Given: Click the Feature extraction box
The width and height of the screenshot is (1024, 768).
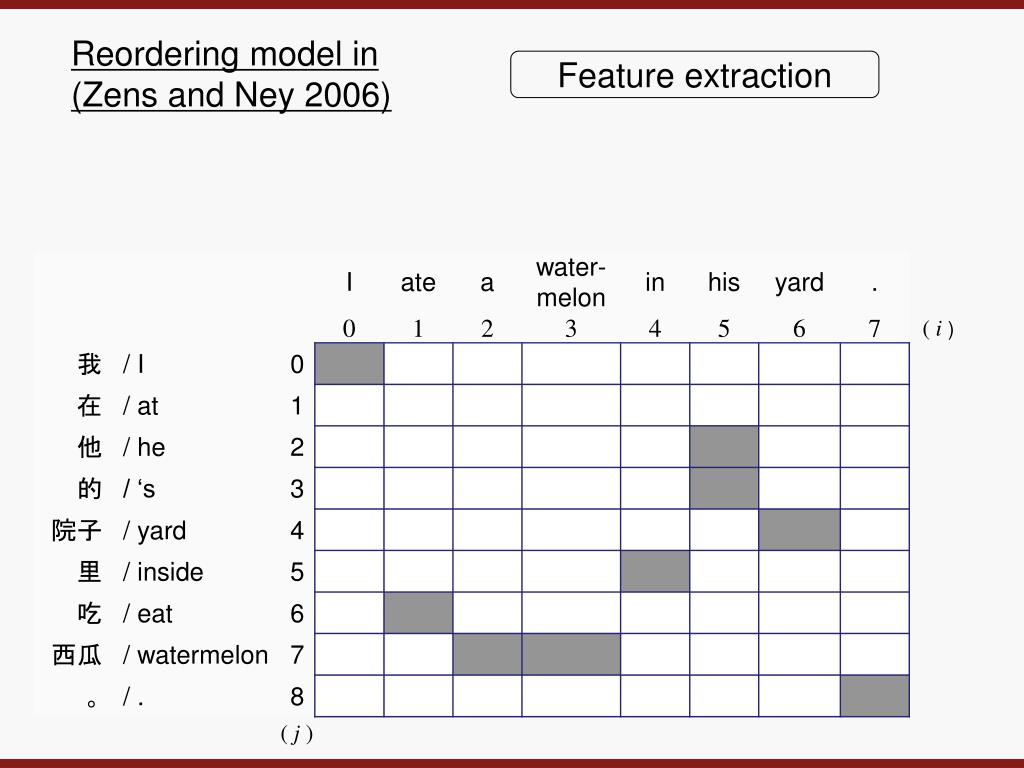Looking at the screenshot, I should coord(694,74).
